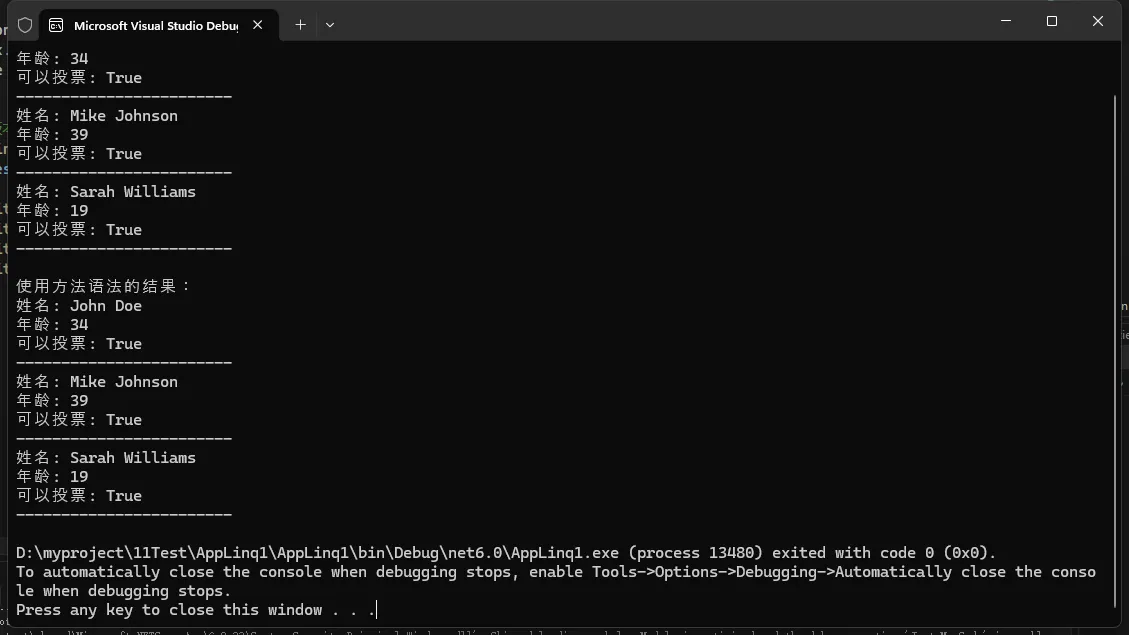Image resolution: width=1129 pixels, height=635 pixels.
Task: Click the console icon on the tab
Action: (x=56, y=25)
